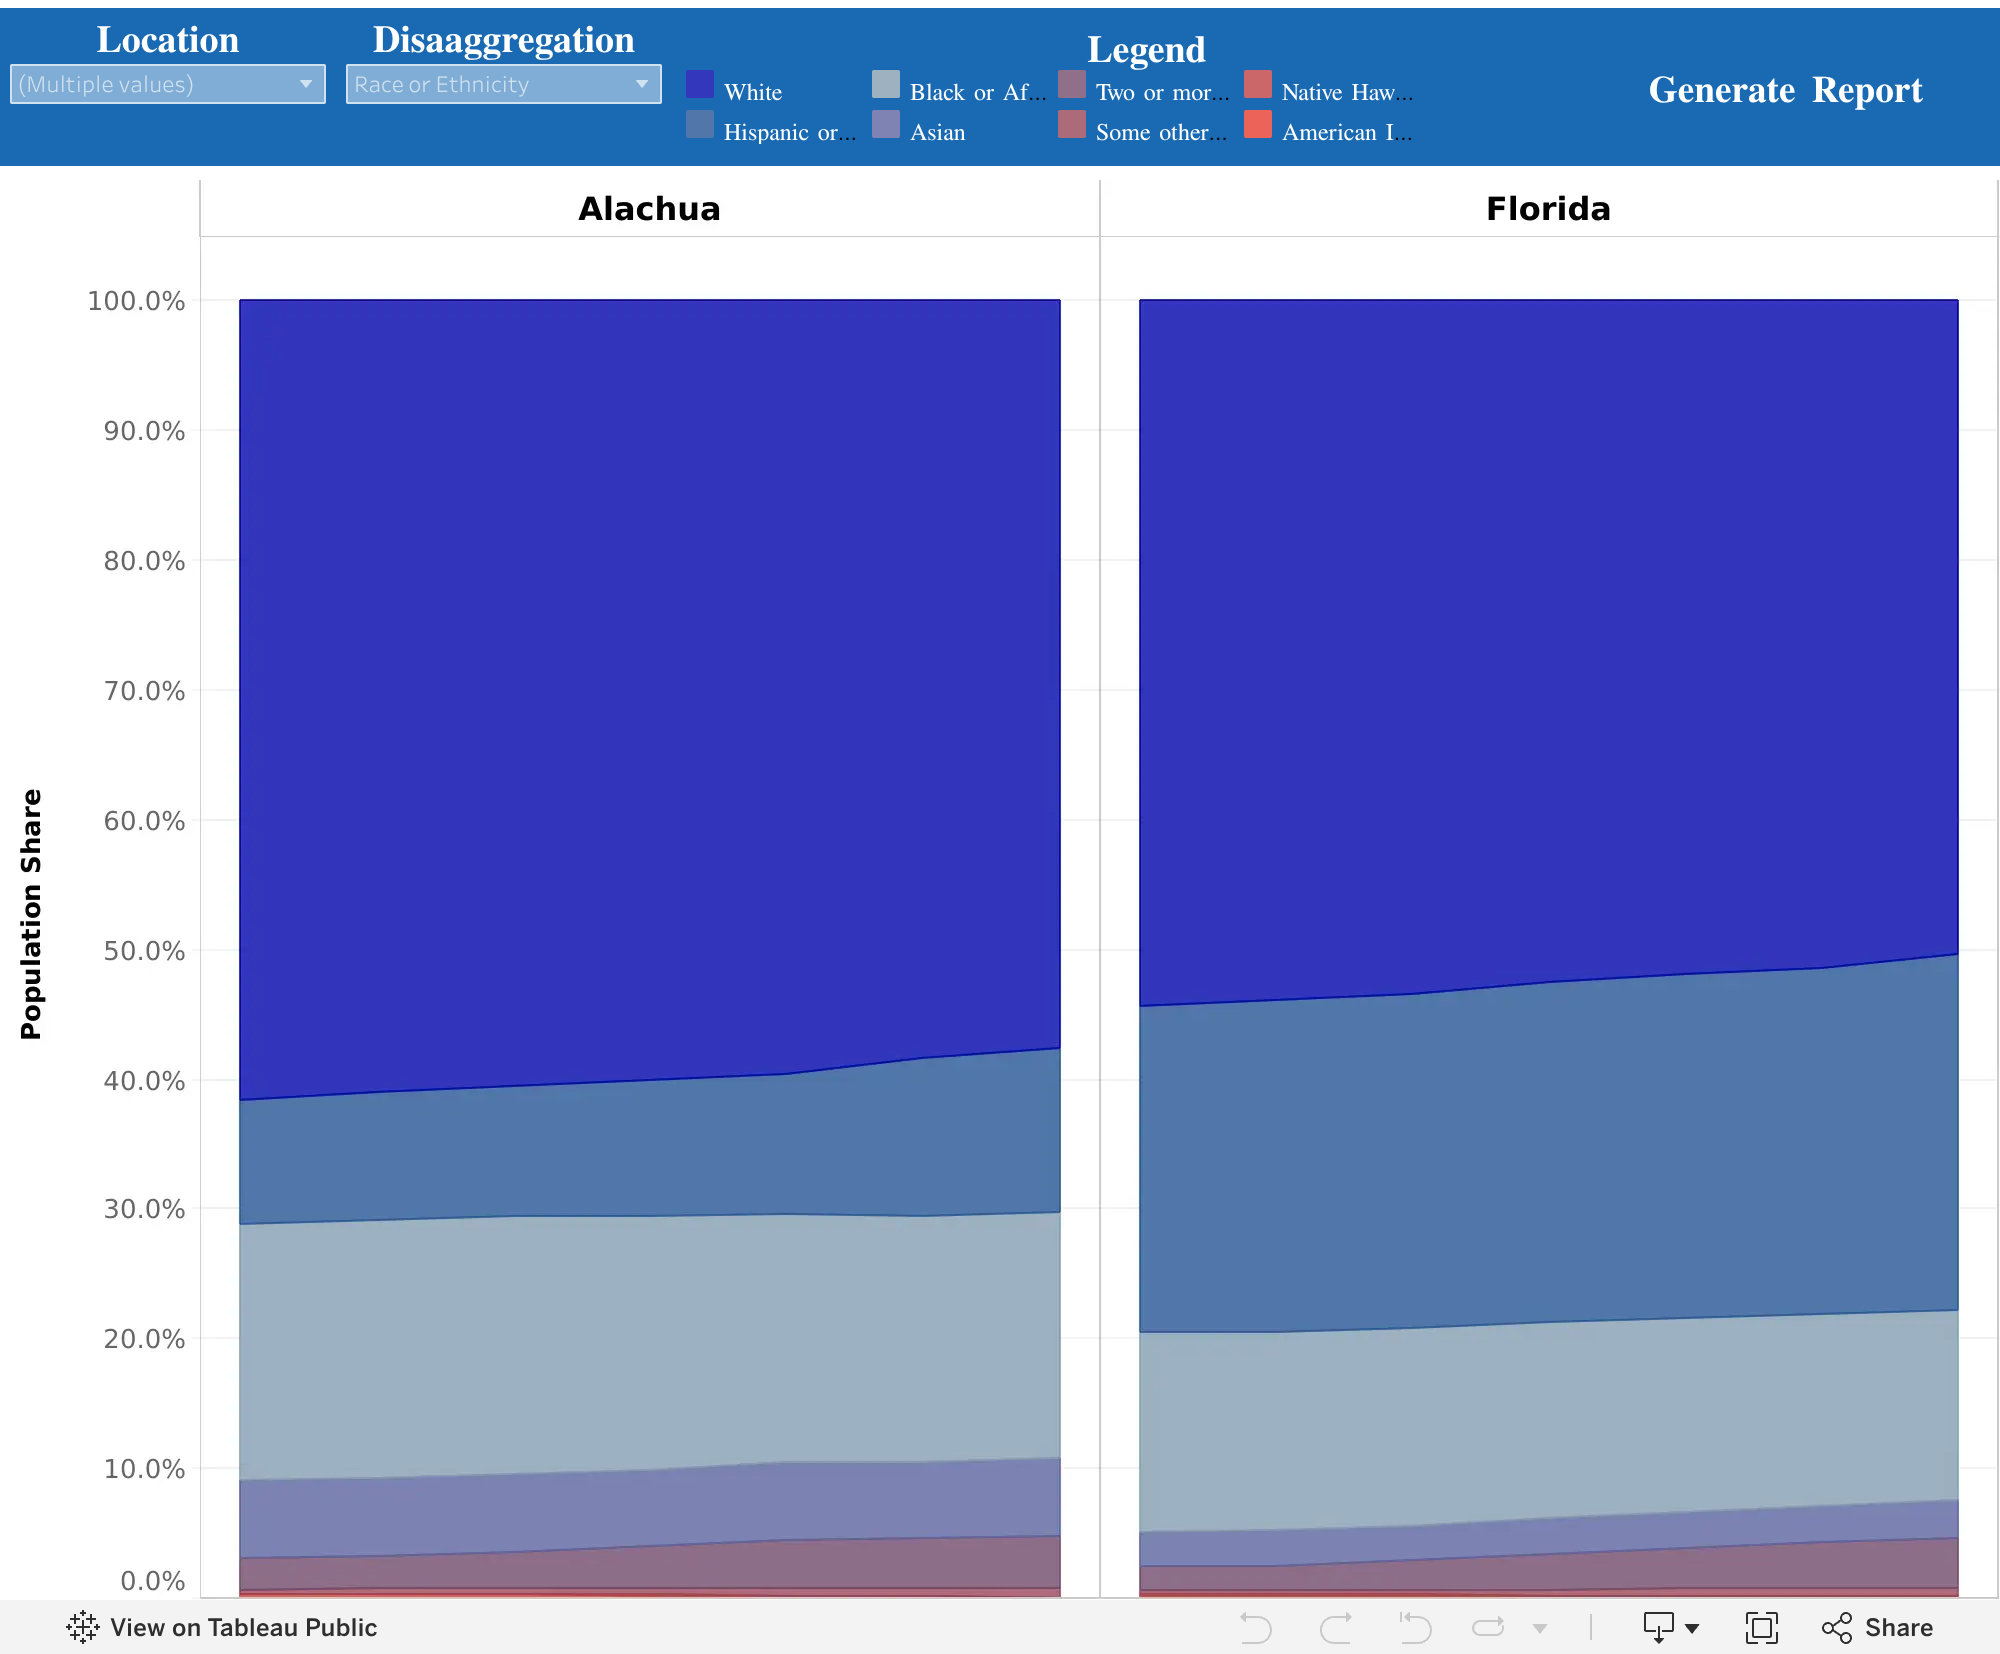Select the Asian legend swatch

pyautogui.click(x=886, y=124)
